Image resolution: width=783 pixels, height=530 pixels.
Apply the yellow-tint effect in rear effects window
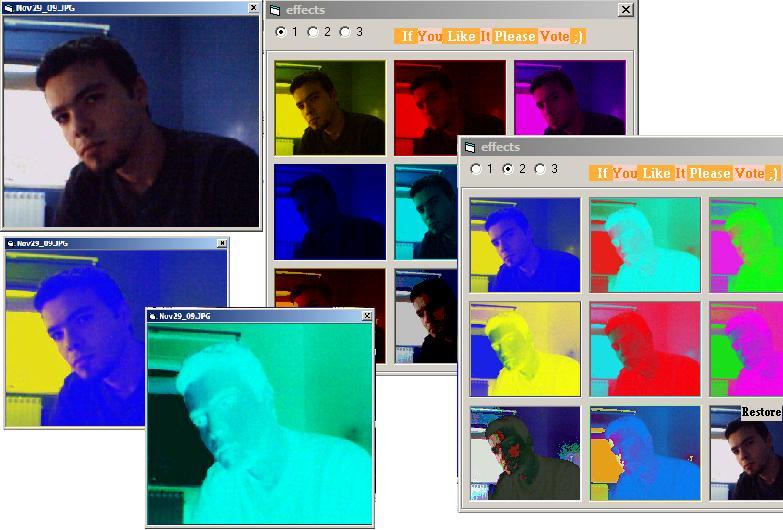click(x=330, y=107)
